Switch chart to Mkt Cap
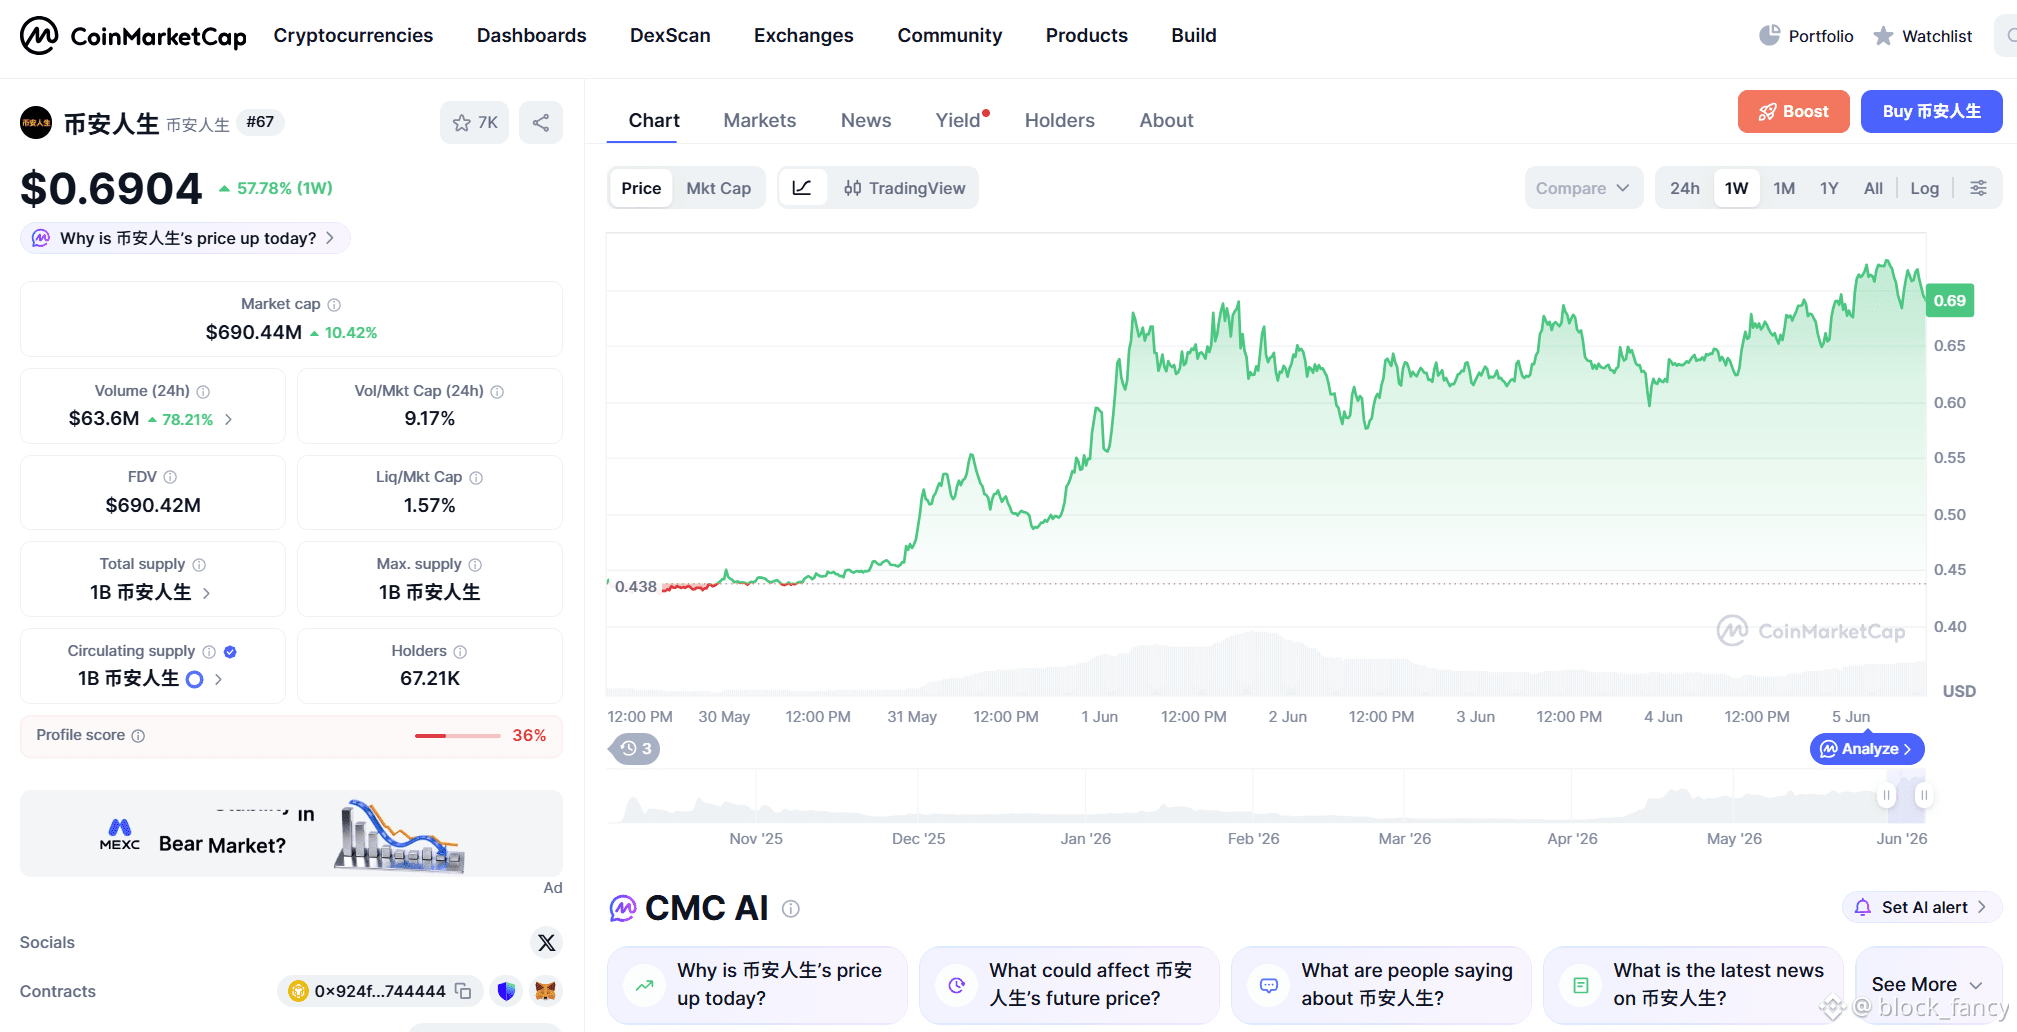The height and width of the screenshot is (1032, 2017). pos(718,188)
